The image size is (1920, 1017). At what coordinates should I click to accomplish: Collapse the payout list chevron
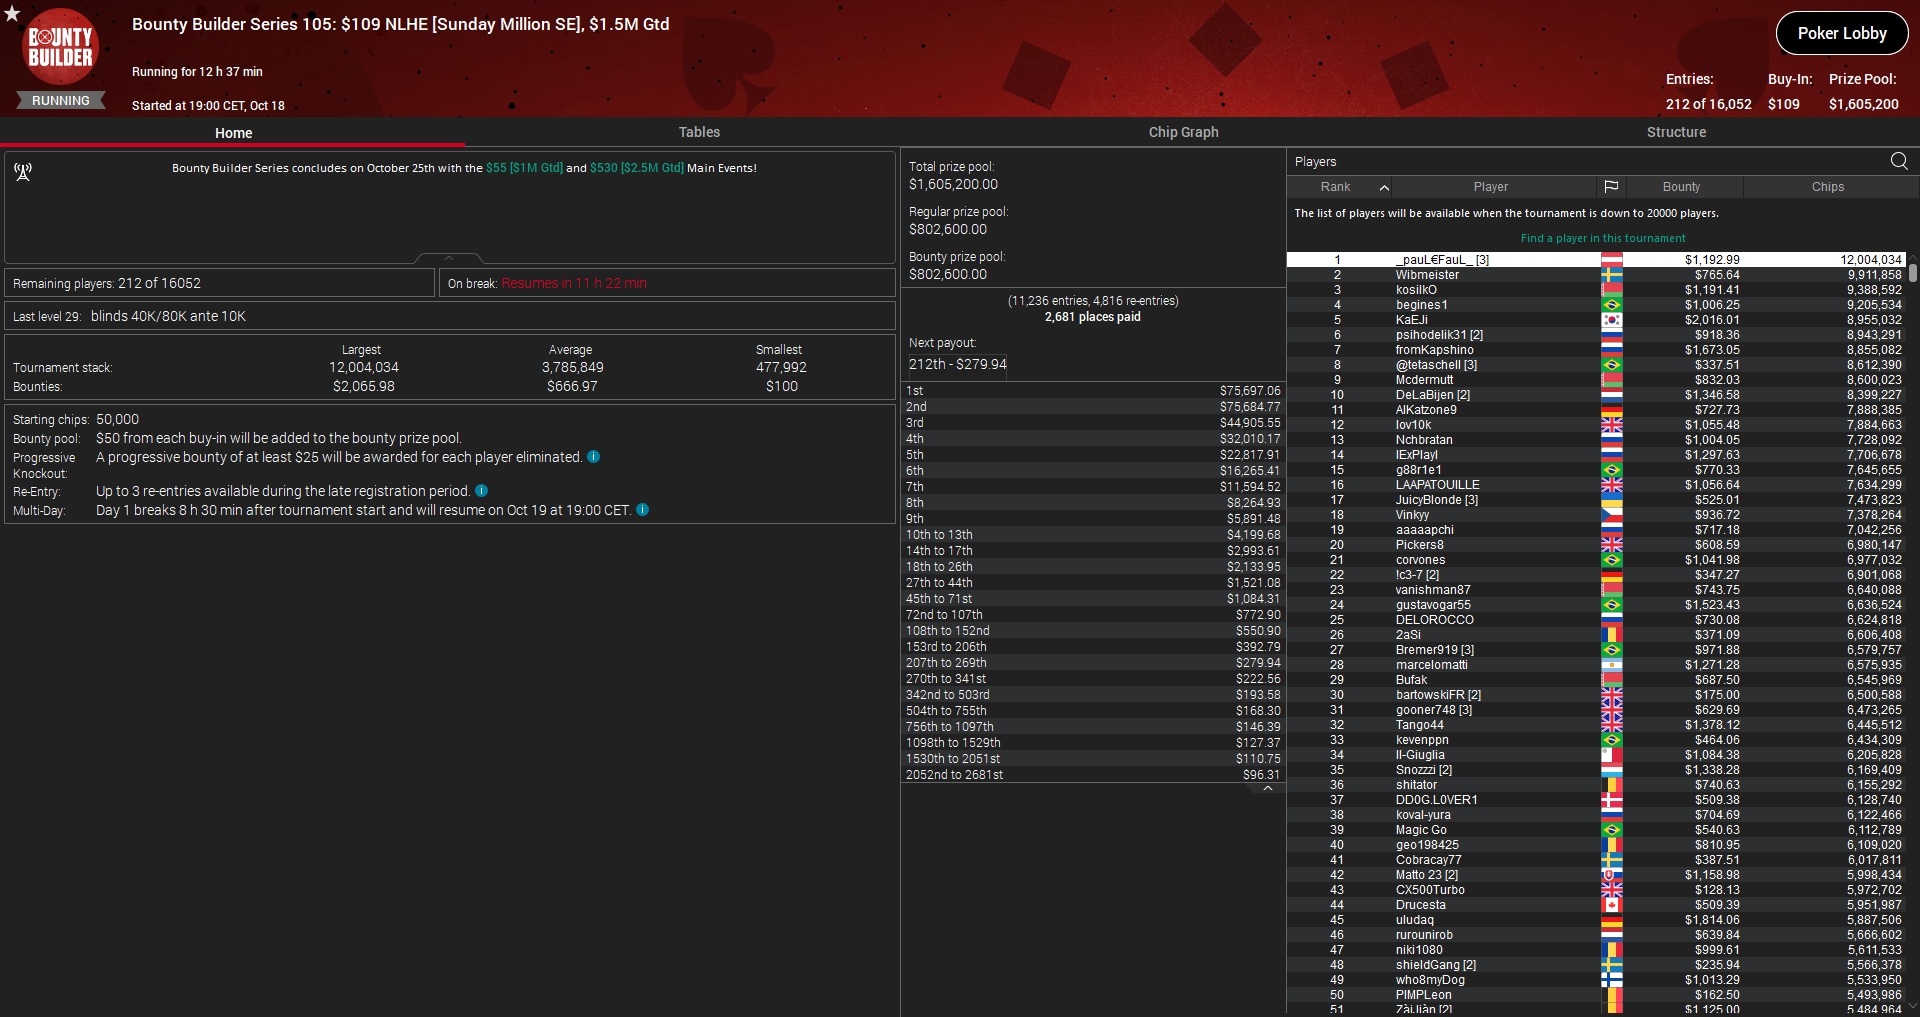(1267, 789)
